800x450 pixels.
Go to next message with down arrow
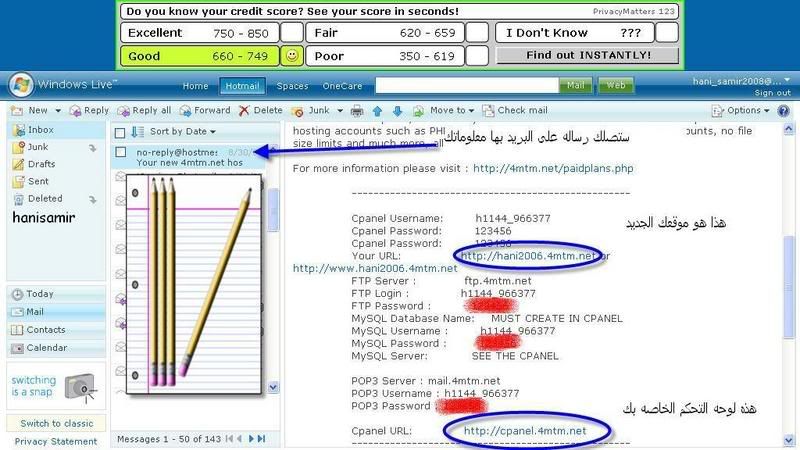[x=395, y=111]
